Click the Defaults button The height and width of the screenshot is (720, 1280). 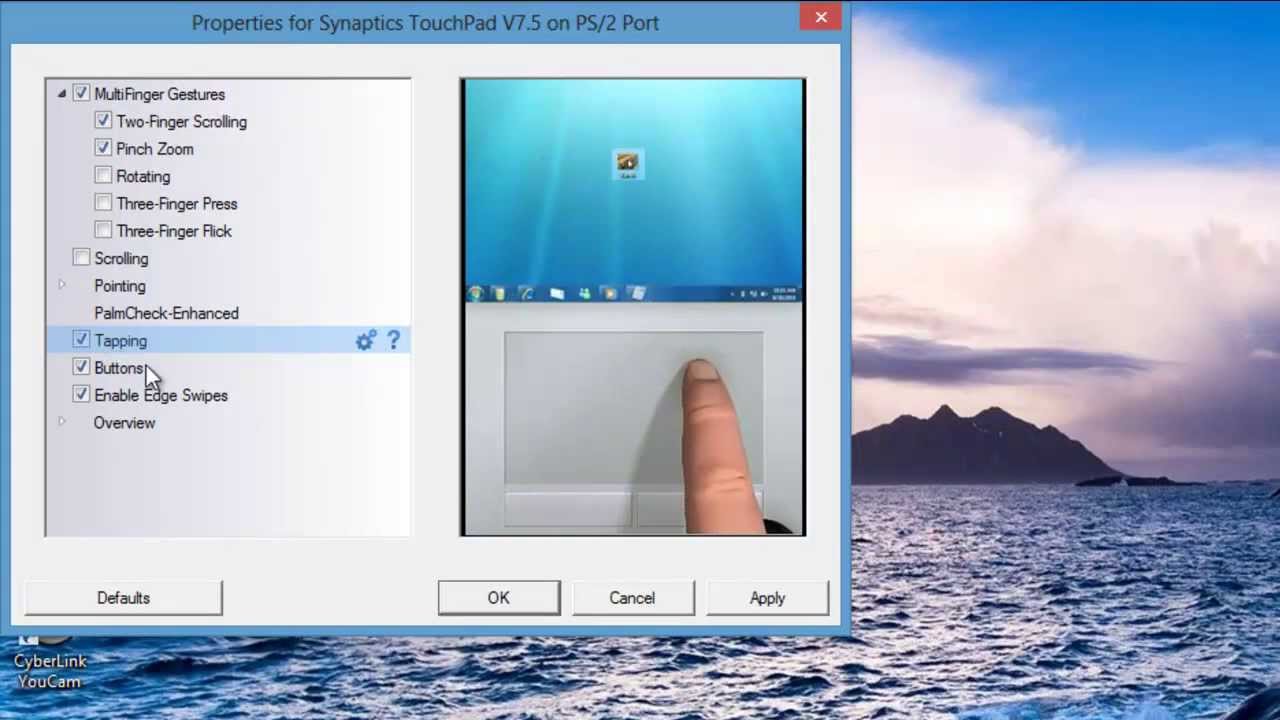(x=123, y=598)
